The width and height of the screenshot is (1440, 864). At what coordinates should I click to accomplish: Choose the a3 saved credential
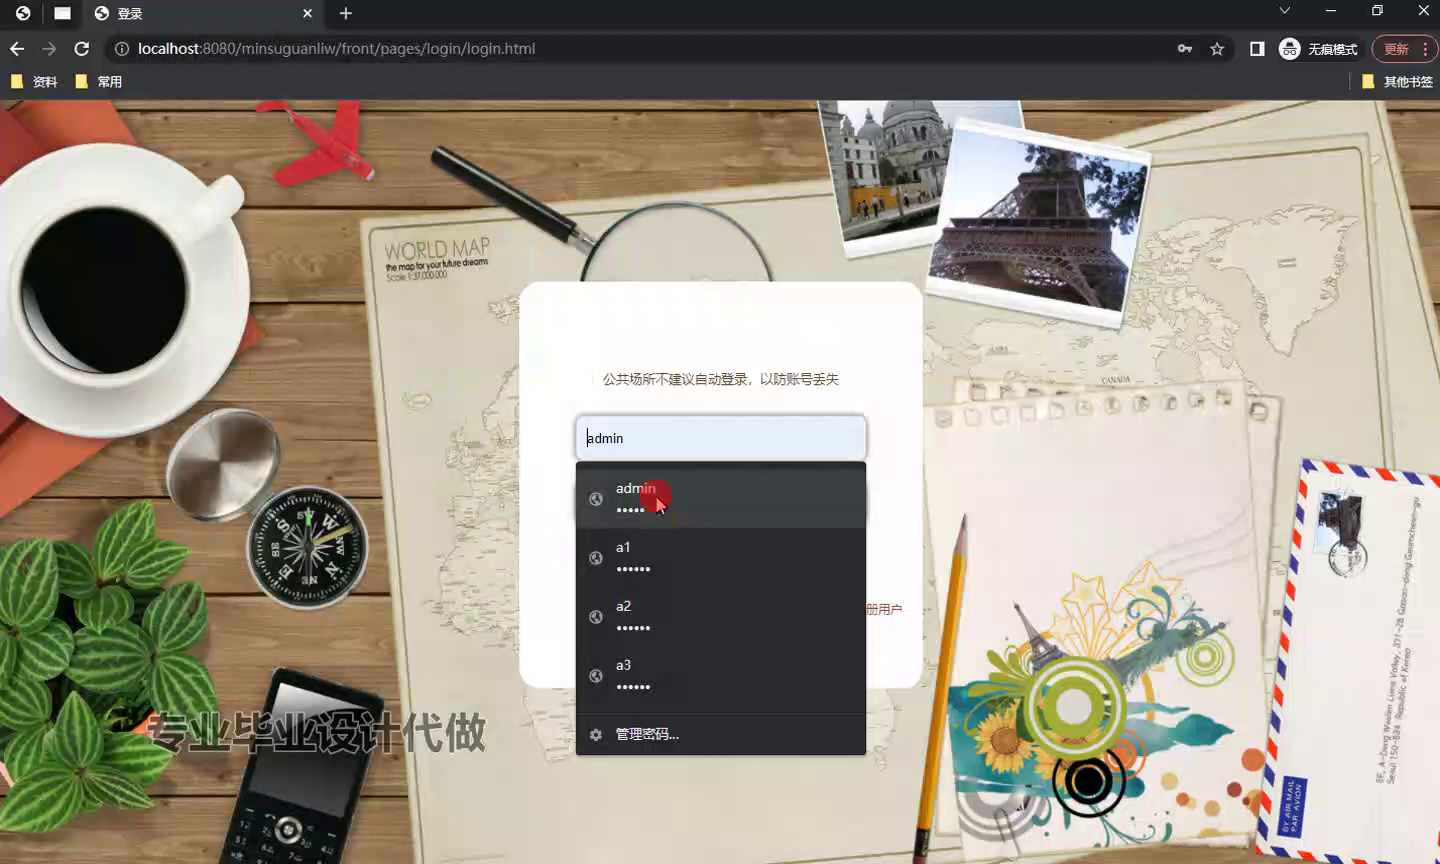click(720, 675)
